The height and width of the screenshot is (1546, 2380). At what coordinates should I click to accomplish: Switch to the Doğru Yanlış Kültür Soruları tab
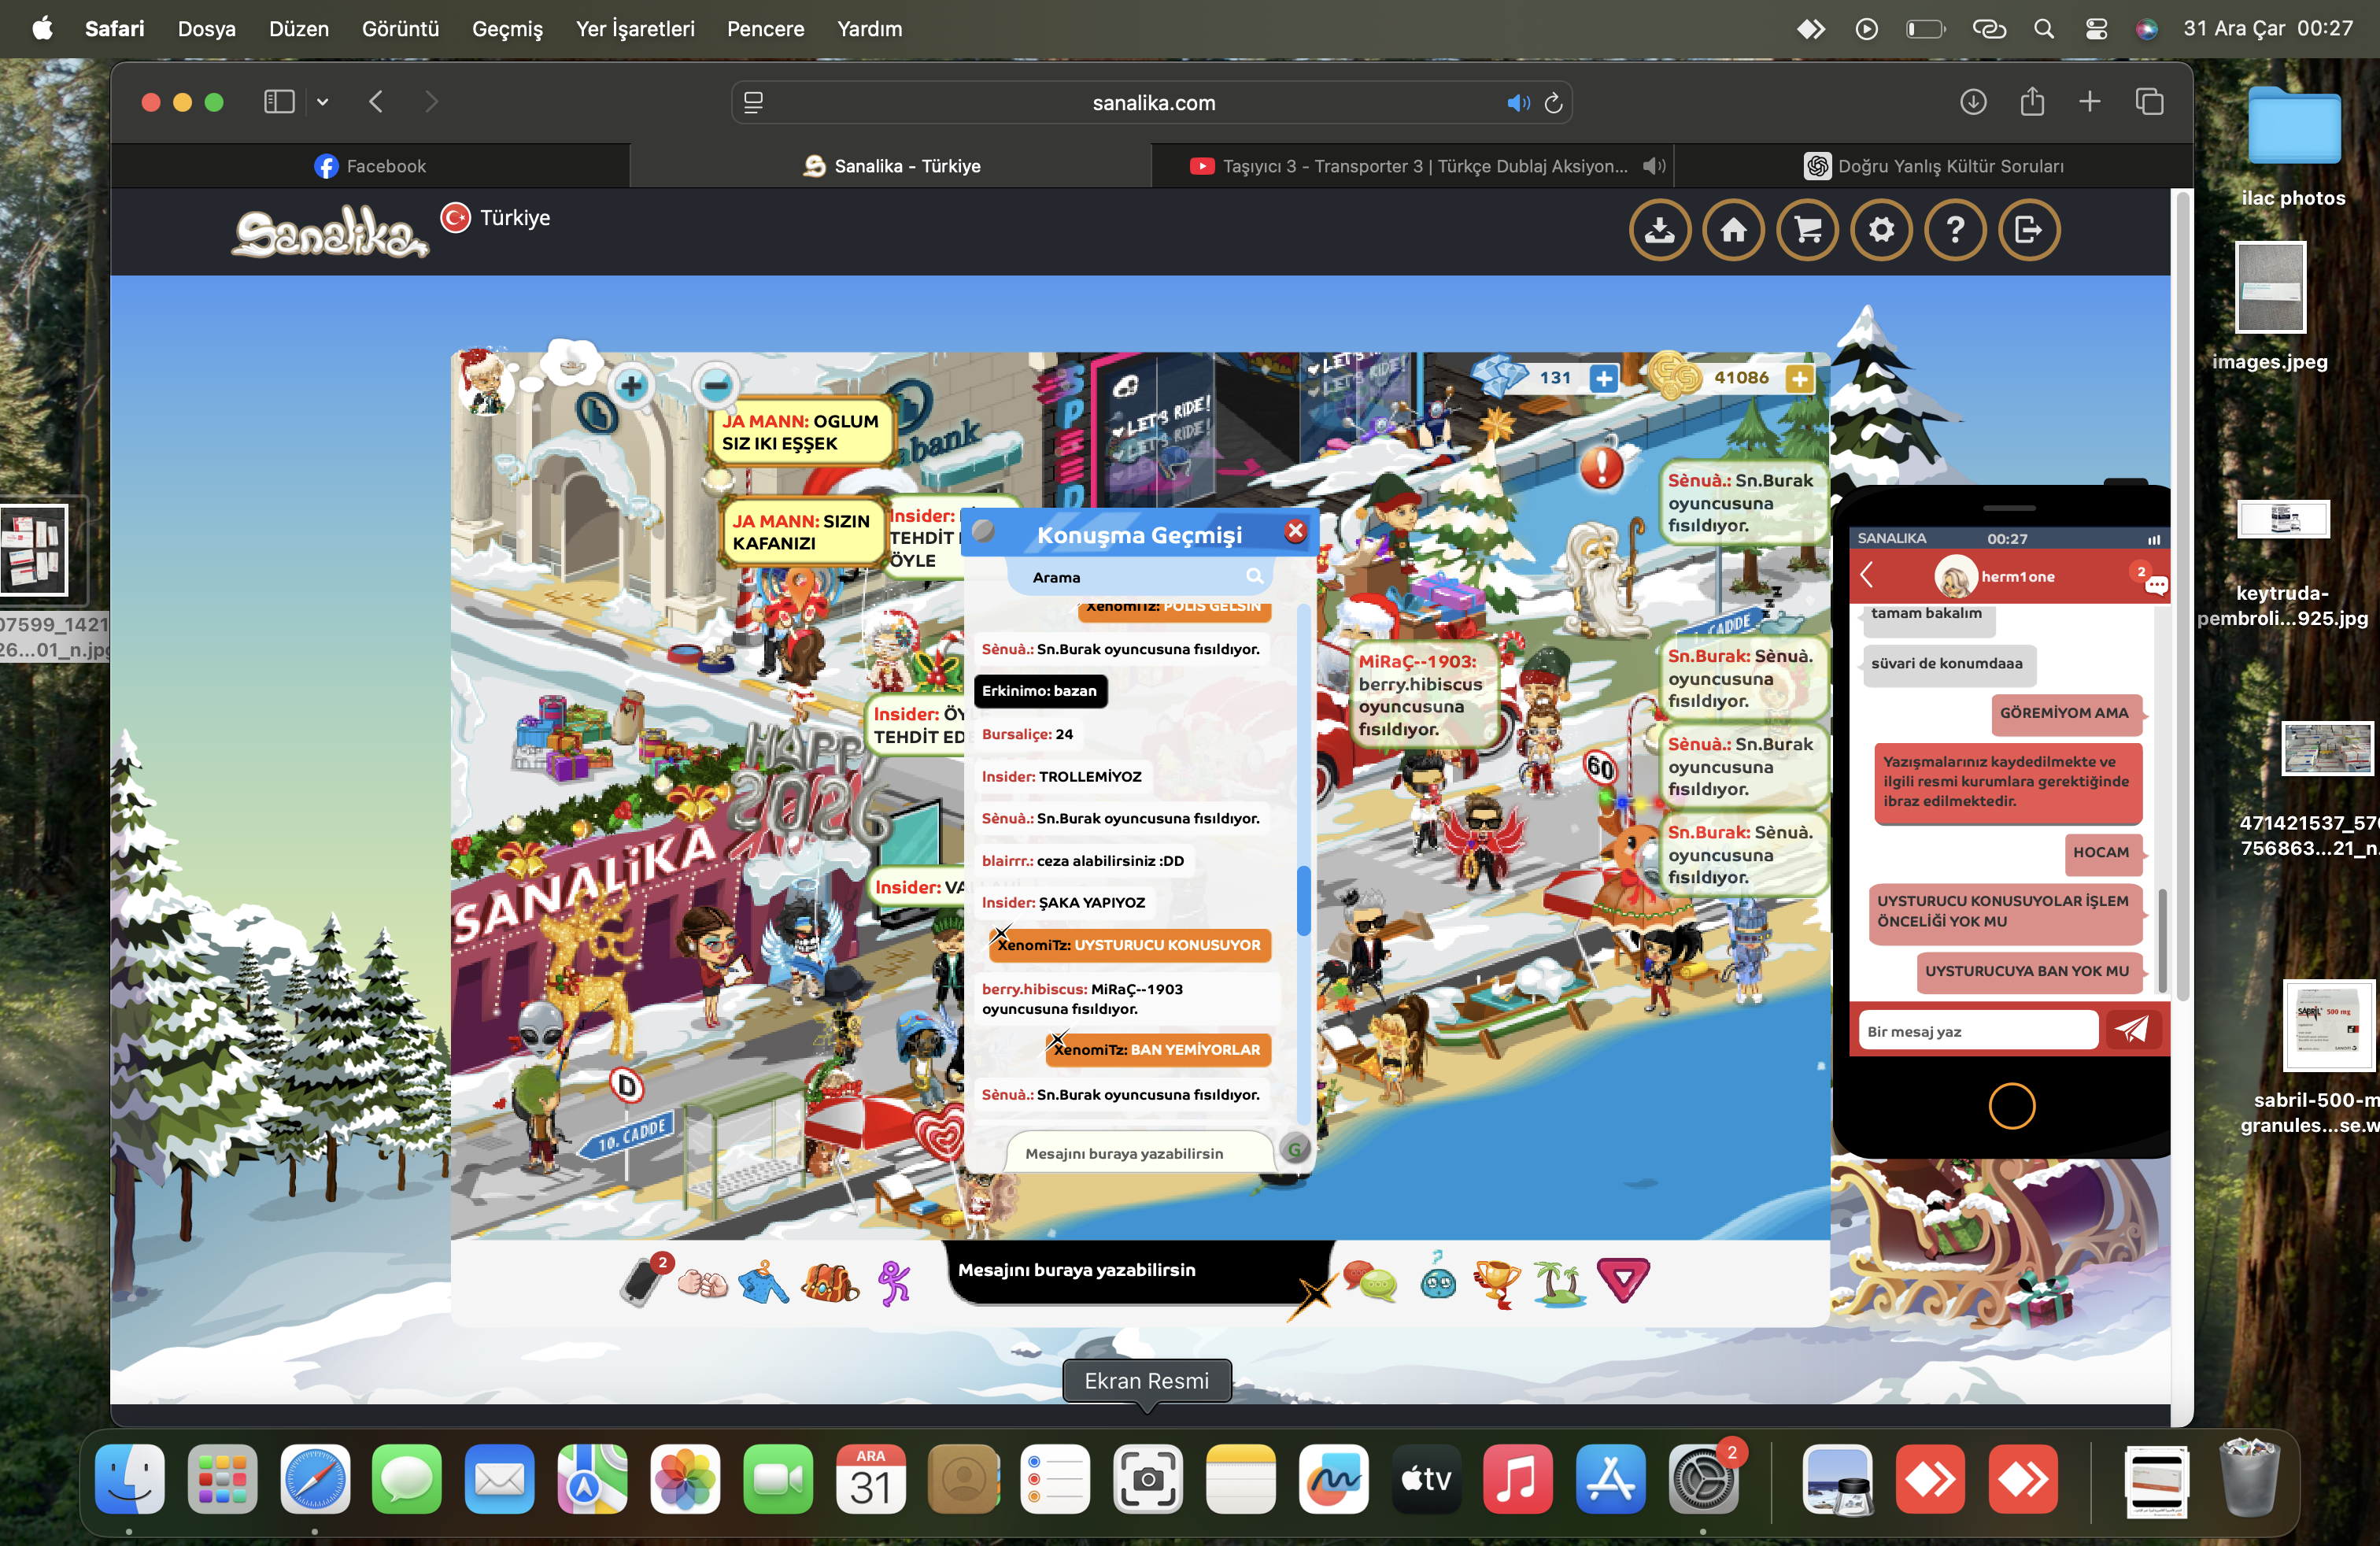(1933, 166)
